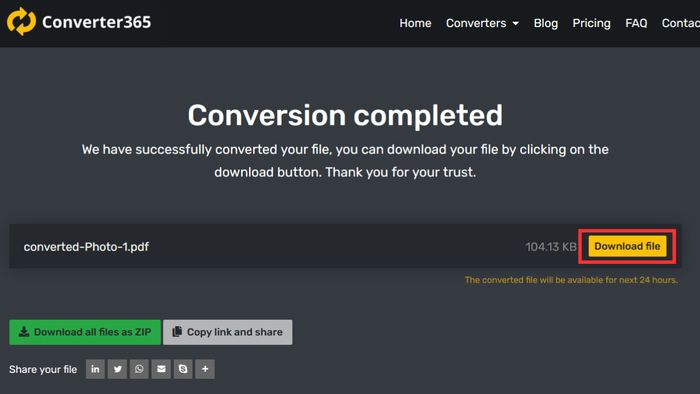Share file via WhatsApp icon
Image resolution: width=700 pixels, height=394 pixels.
point(139,369)
